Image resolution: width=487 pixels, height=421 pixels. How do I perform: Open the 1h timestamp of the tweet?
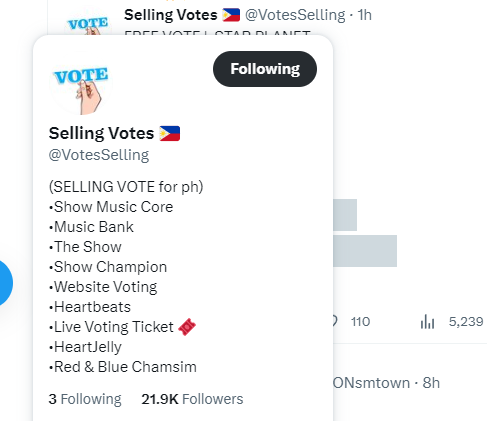point(364,15)
